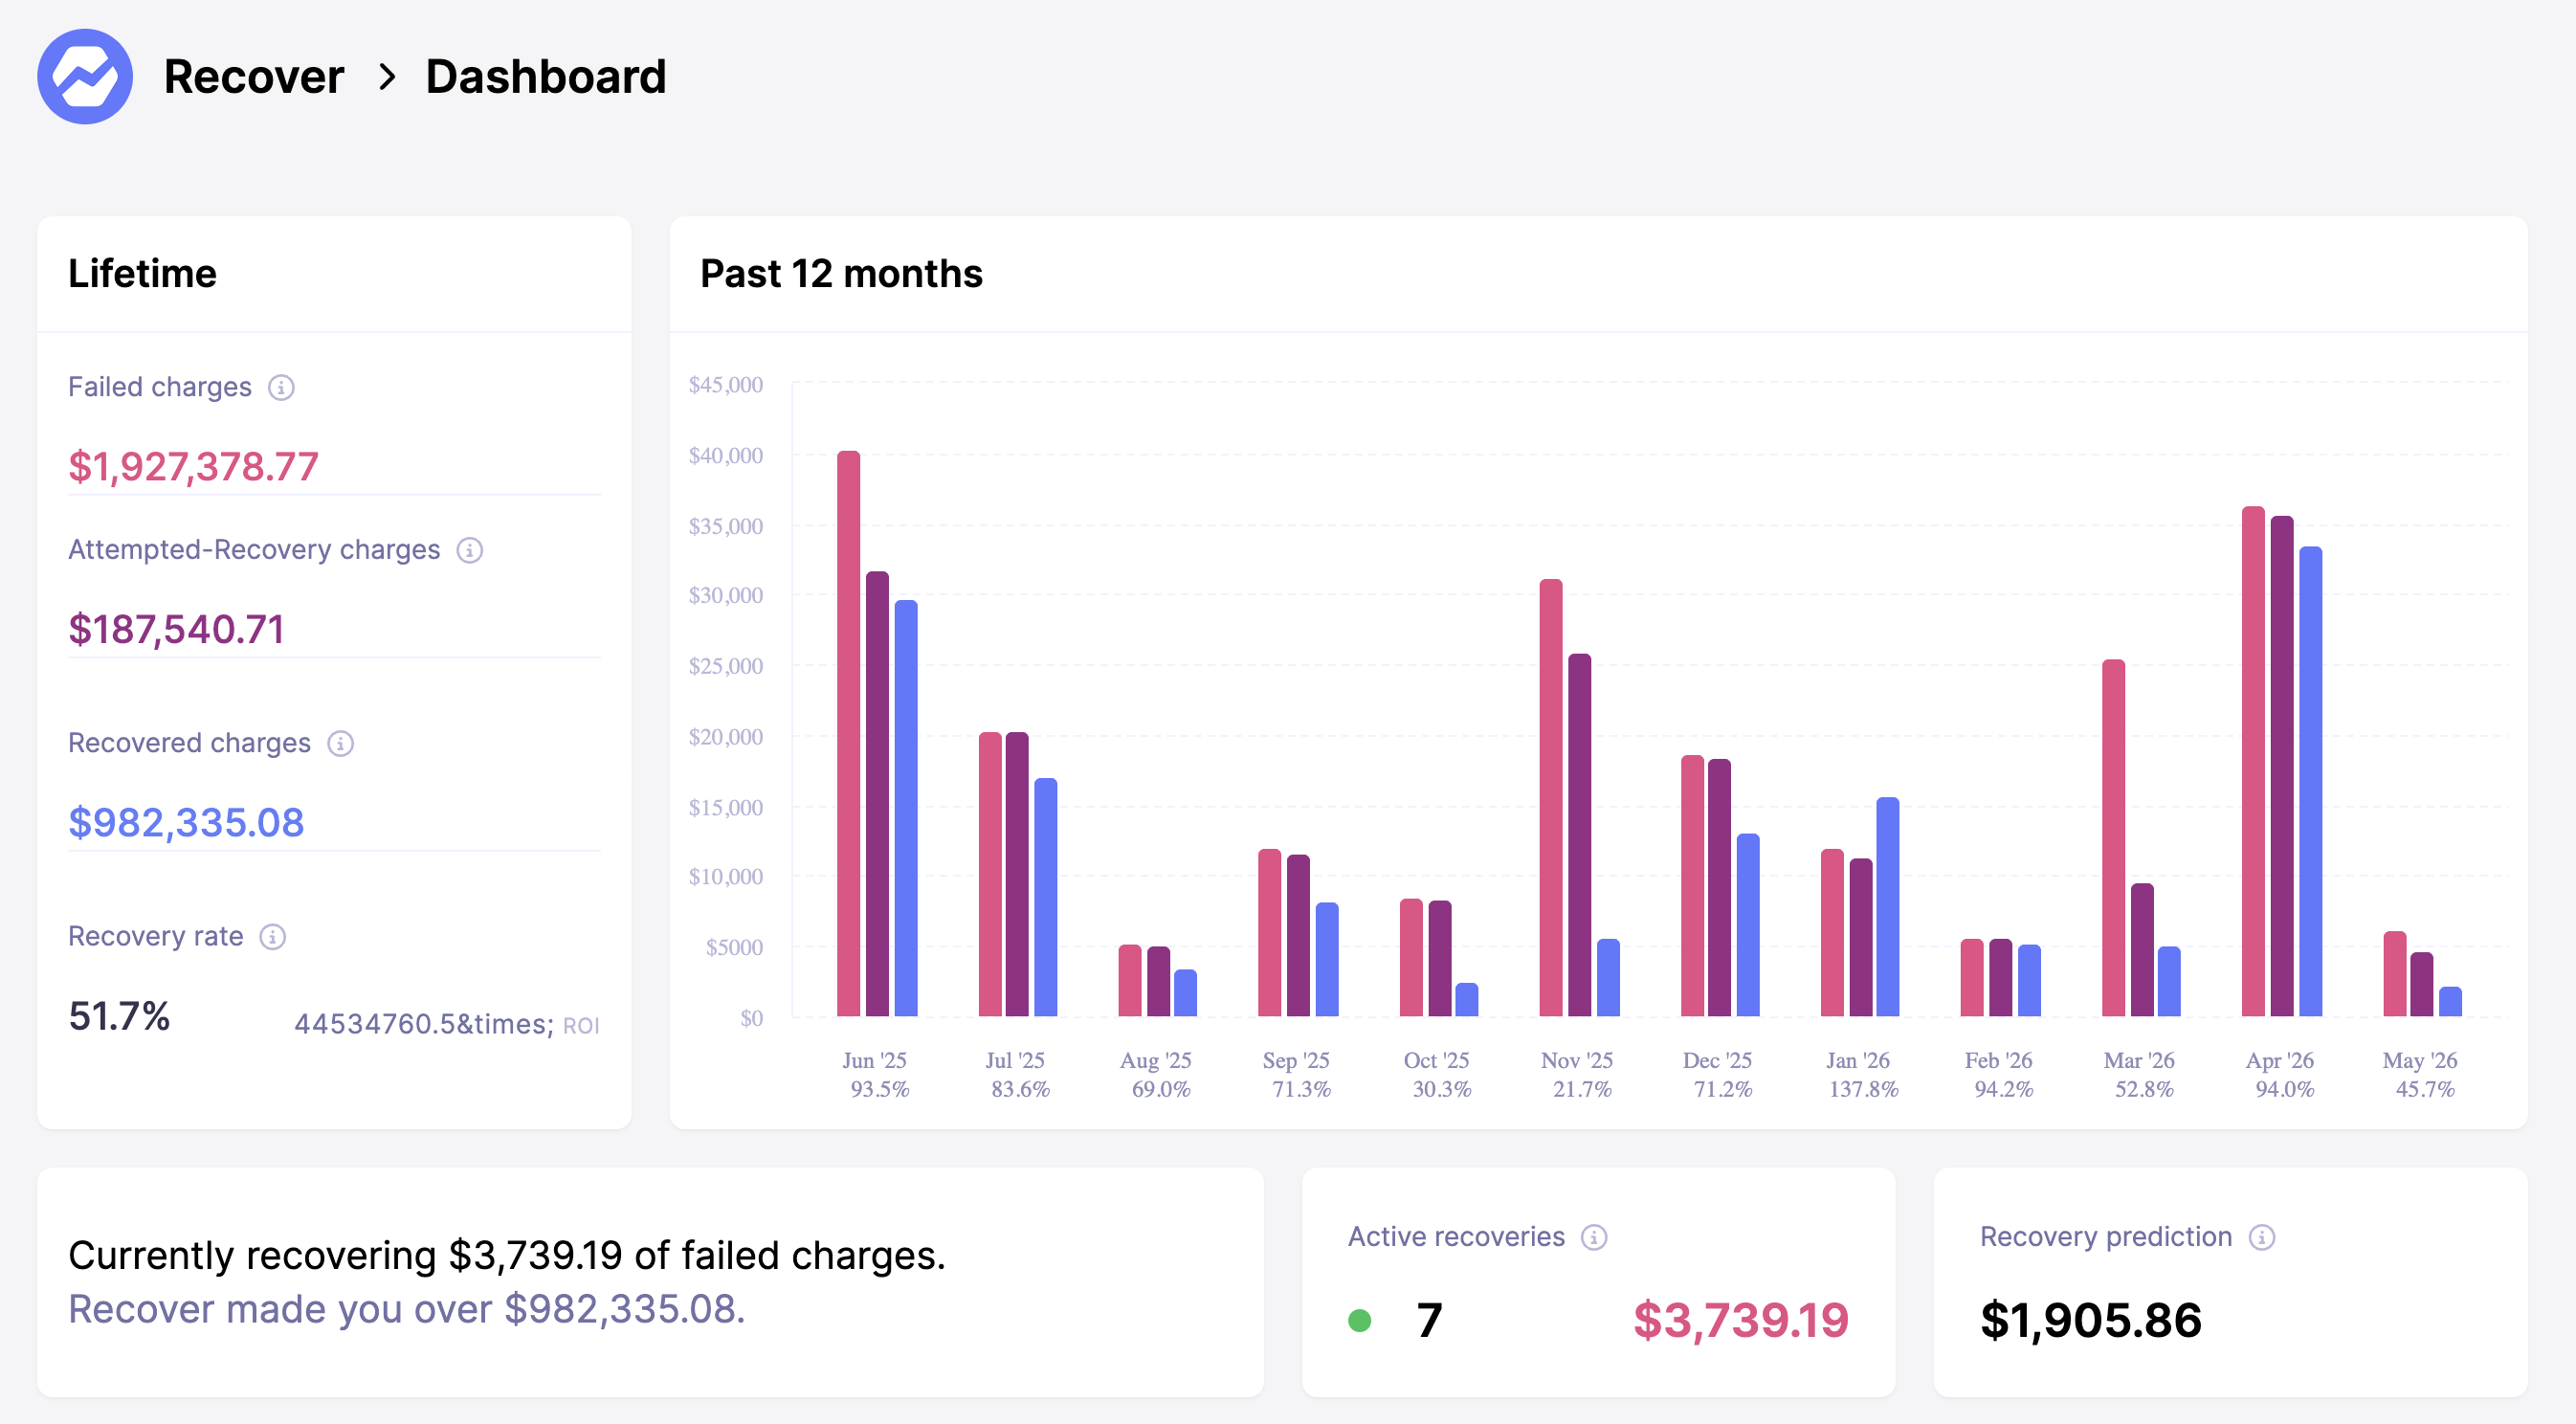Show info for Active recoveries
This screenshot has width=2576, height=1424.
[1594, 1237]
